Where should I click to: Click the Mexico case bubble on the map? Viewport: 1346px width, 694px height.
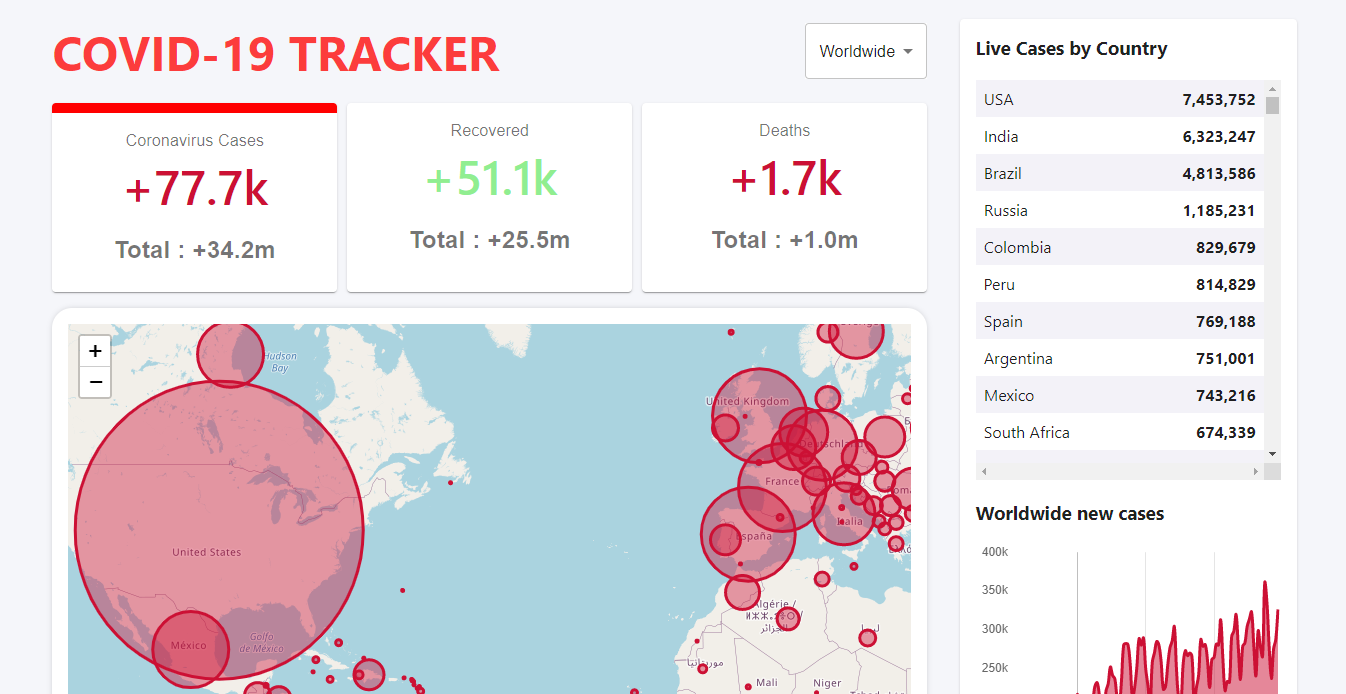[190, 646]
